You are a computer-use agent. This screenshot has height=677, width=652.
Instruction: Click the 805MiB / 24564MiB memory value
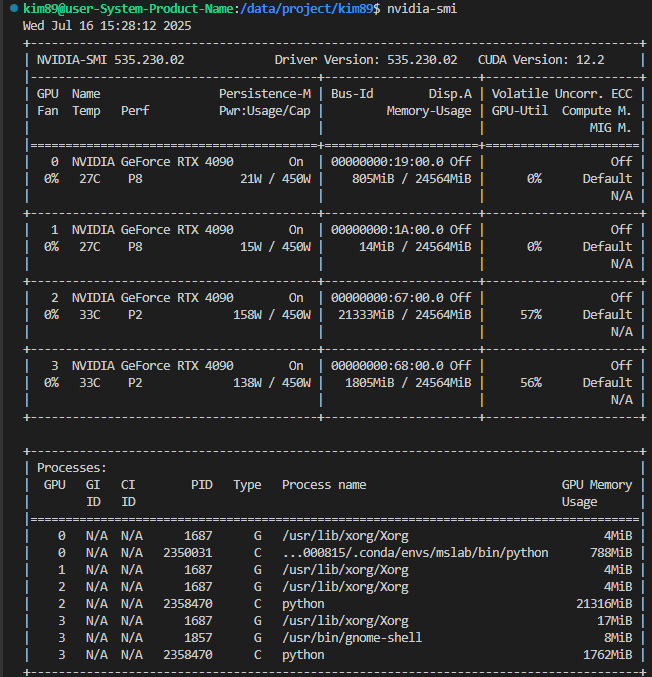[411, 179]
